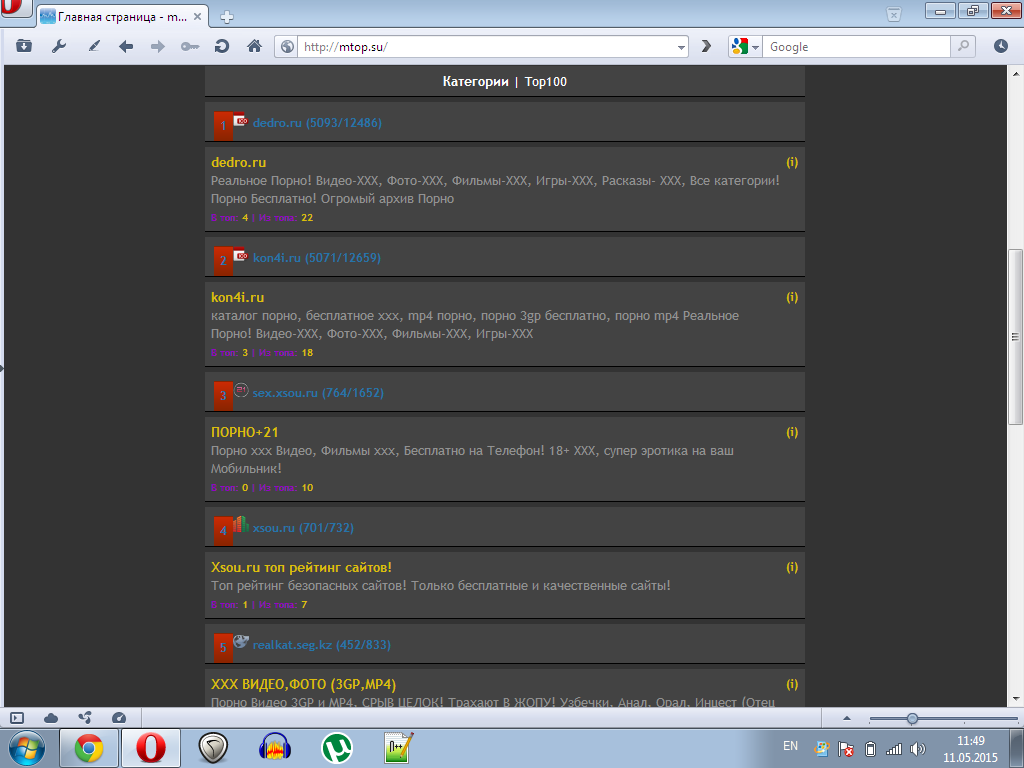
Task: Click in the address bar field
Action: pos(486,47)
